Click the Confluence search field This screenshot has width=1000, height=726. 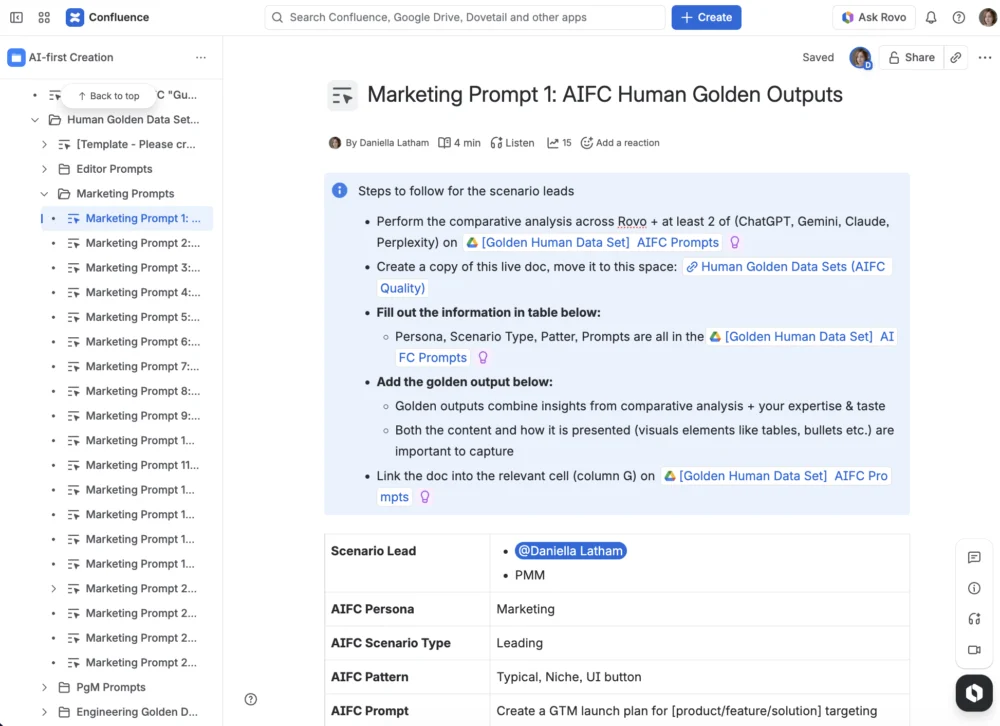pyautogui.click(x=465, y=17)
